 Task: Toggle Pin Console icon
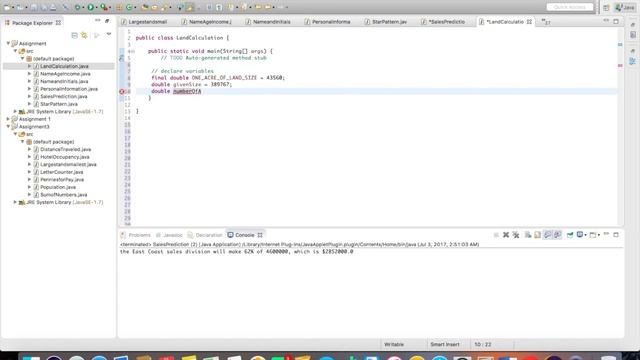point(570,235)
